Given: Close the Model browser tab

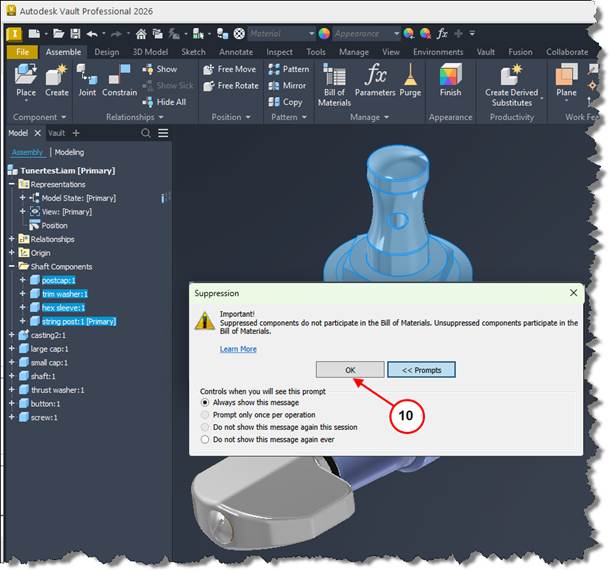Looking at the screenshot, I should click(37, 133).
